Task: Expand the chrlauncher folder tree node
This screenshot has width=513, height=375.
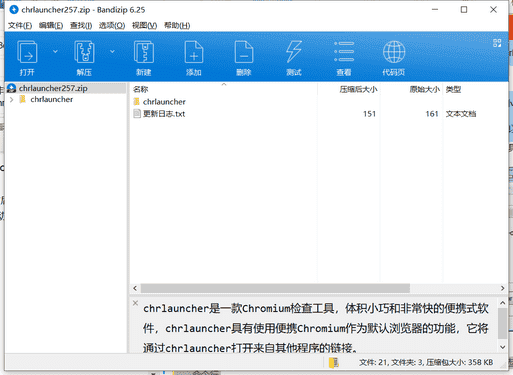Action: click(x=12, y=99)
